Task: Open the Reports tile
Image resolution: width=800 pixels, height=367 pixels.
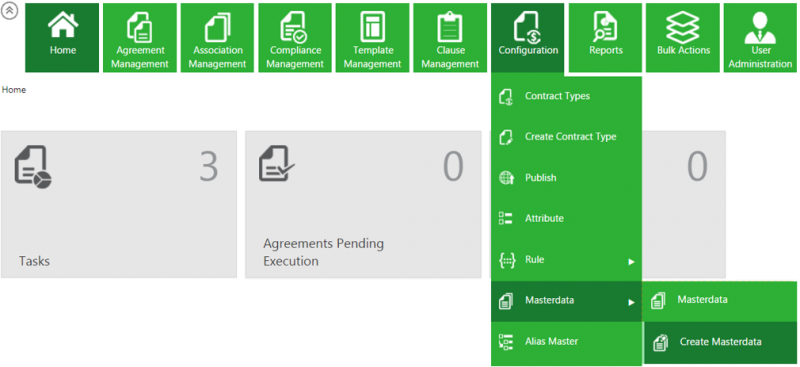Action: [x=606, y=38]
